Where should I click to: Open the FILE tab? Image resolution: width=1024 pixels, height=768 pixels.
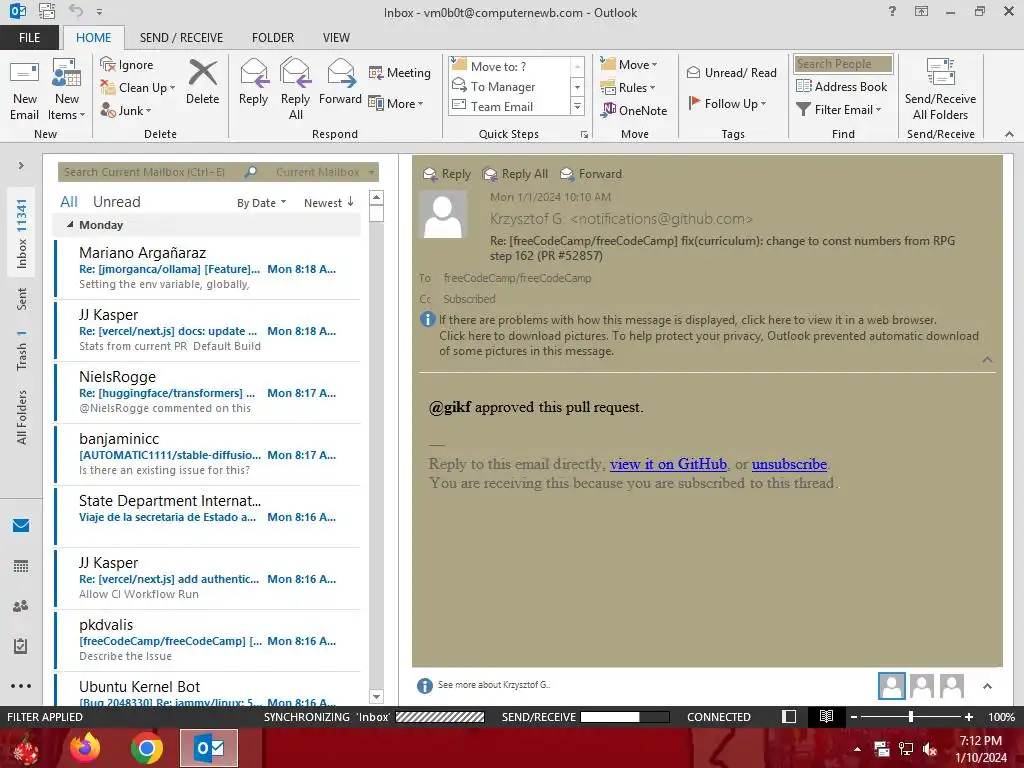tap(29, 38)
